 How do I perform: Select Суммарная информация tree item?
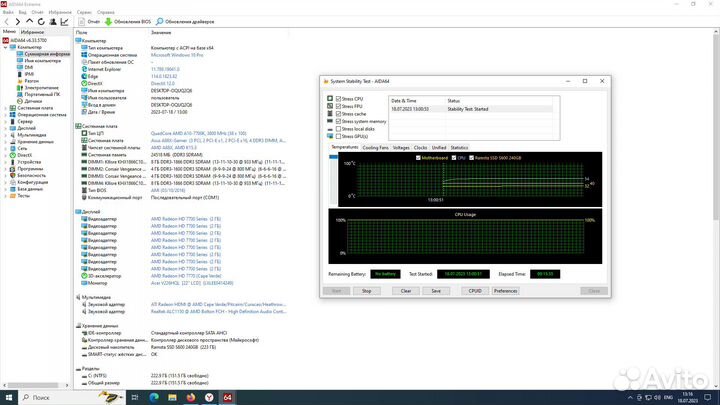point(47,54)
